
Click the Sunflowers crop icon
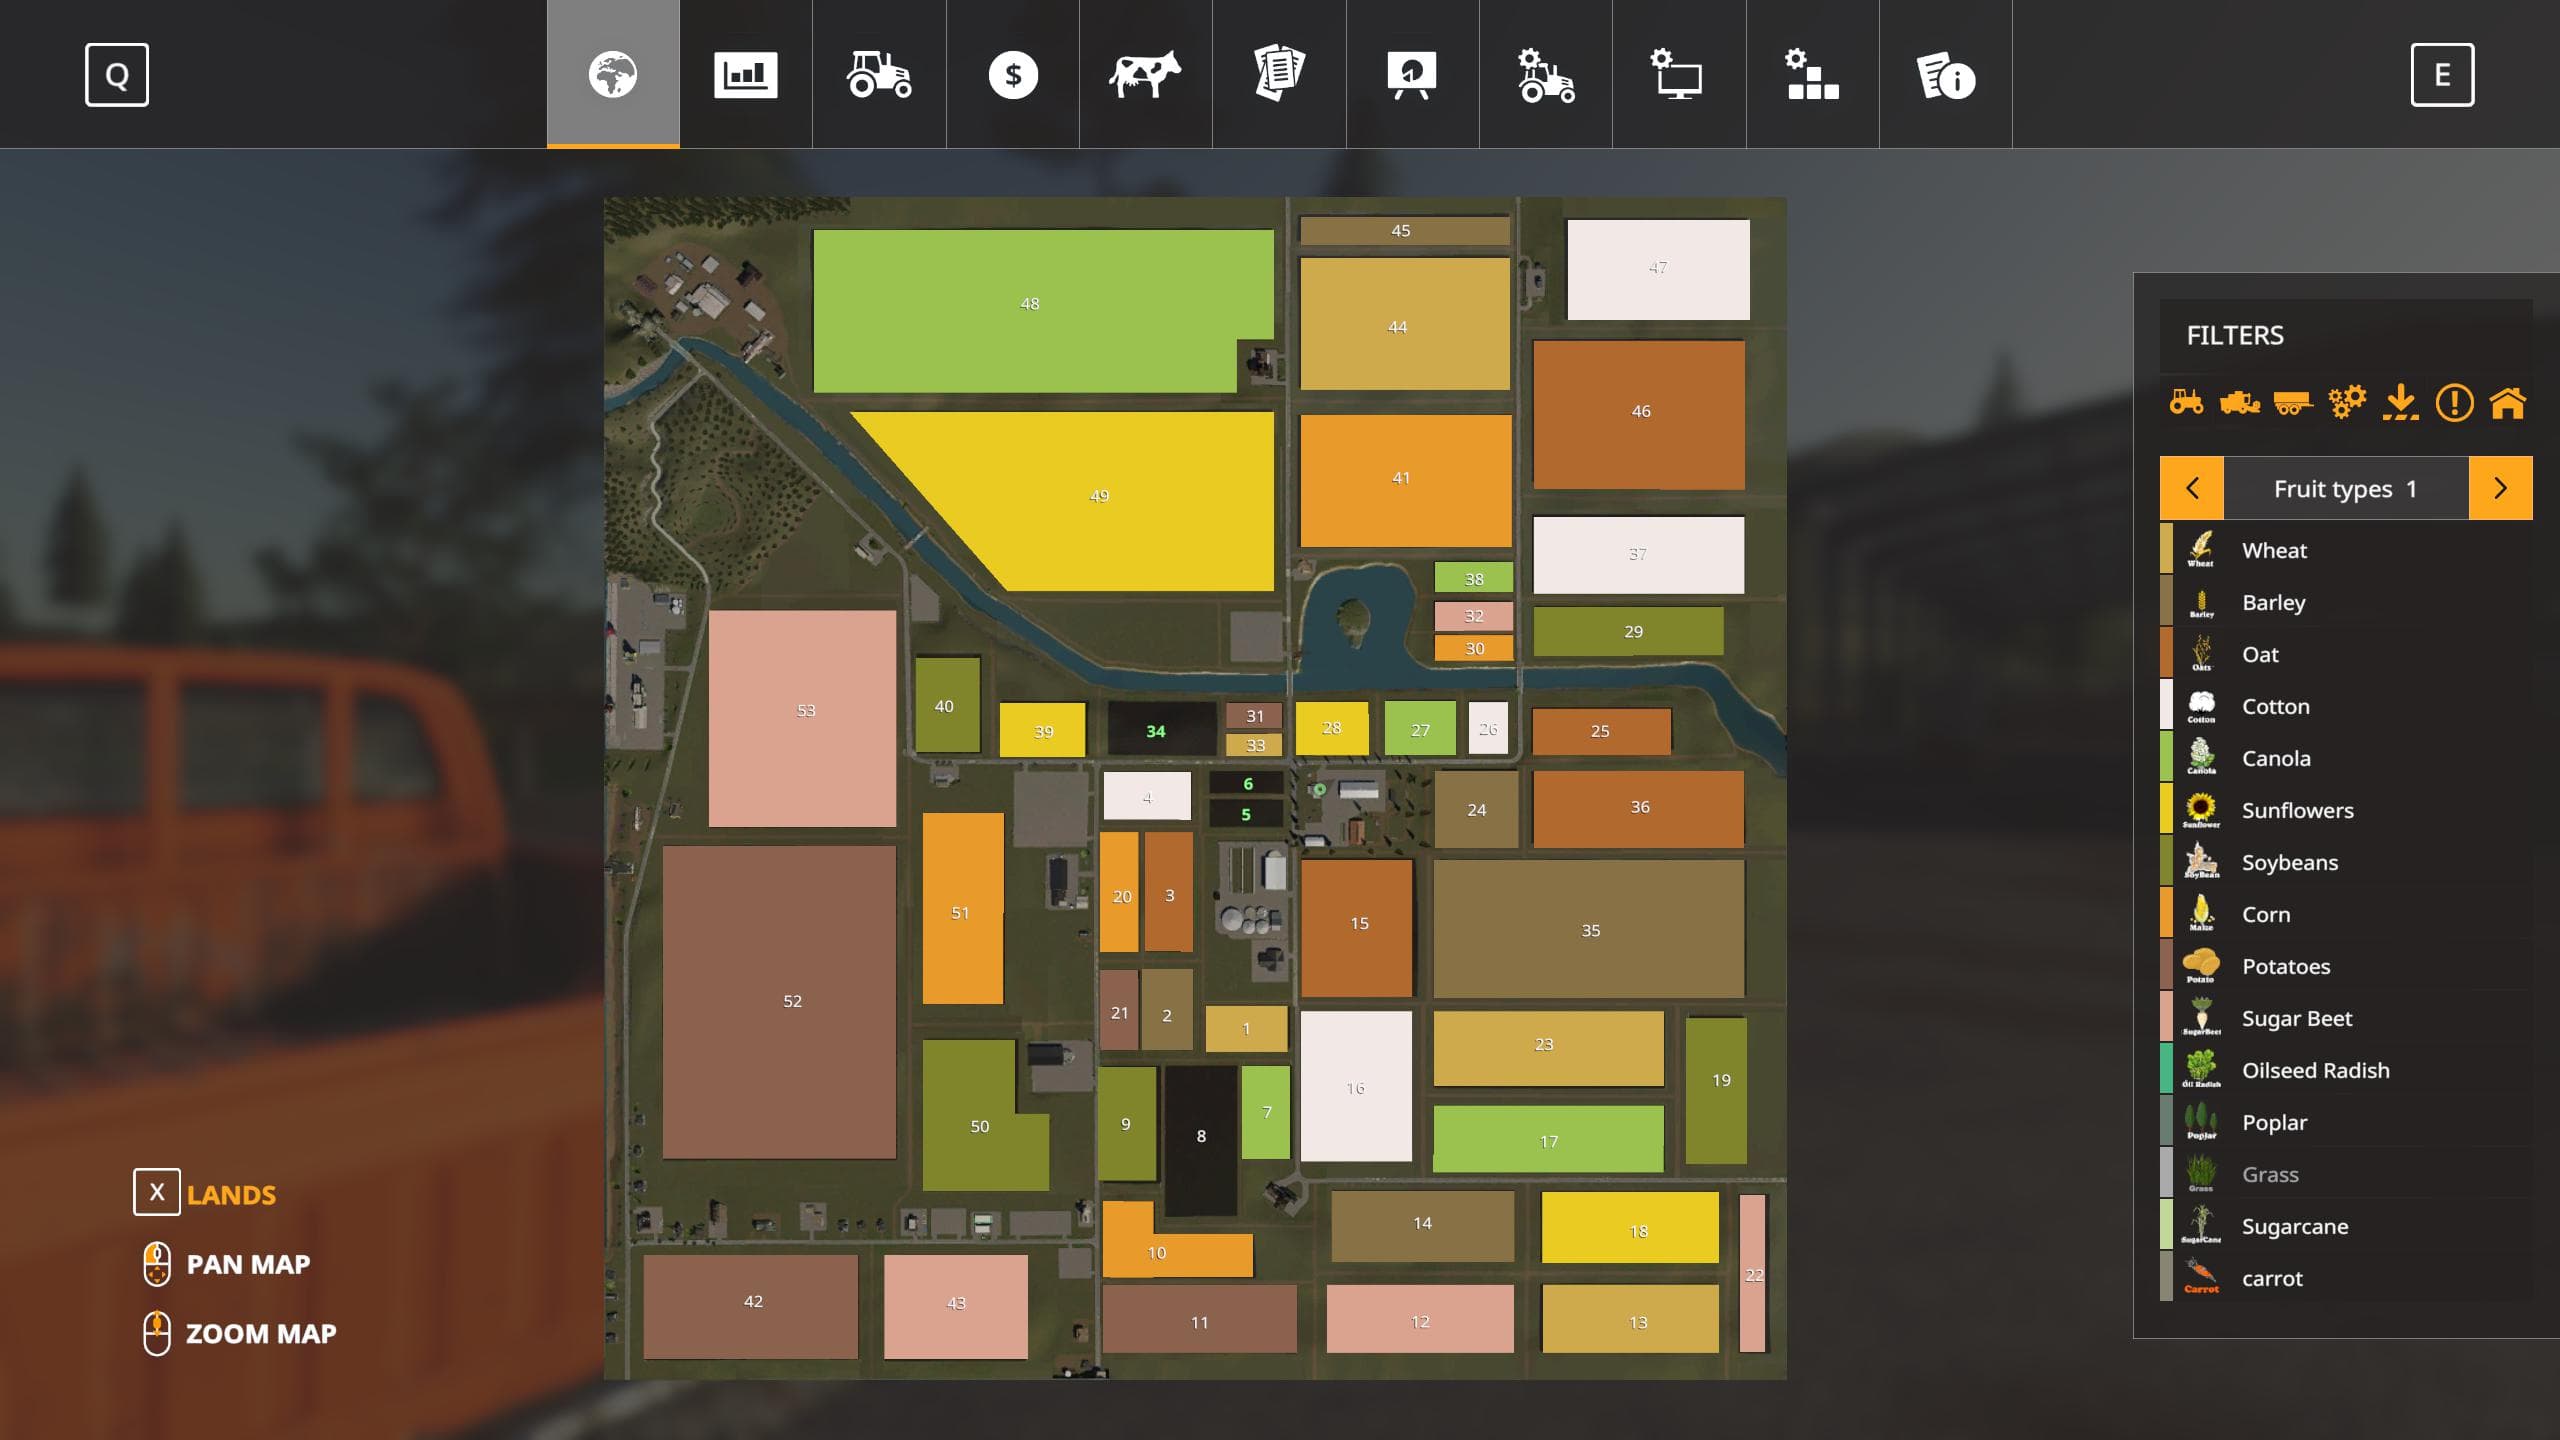pyautogui.click(x=2201, y=810)
